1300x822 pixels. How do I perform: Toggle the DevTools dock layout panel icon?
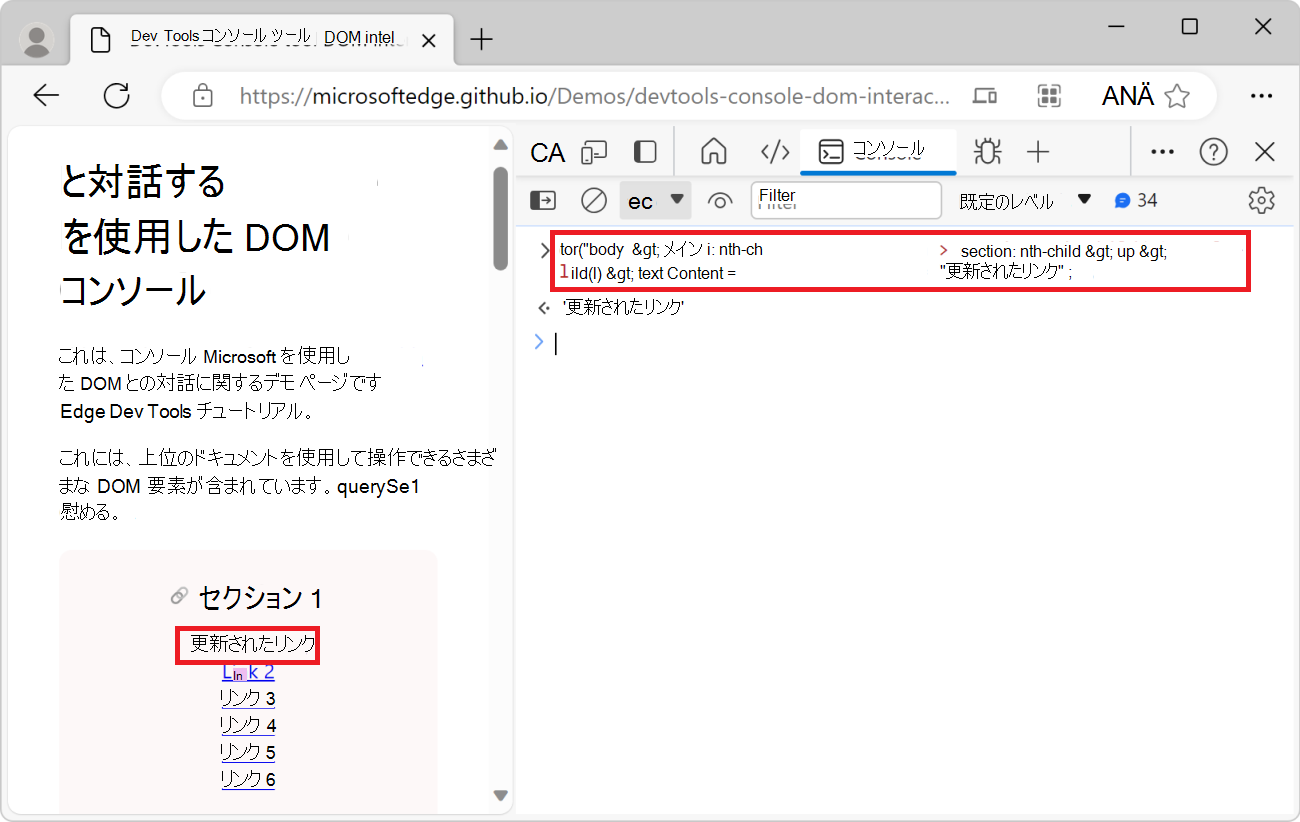point(644,152)
